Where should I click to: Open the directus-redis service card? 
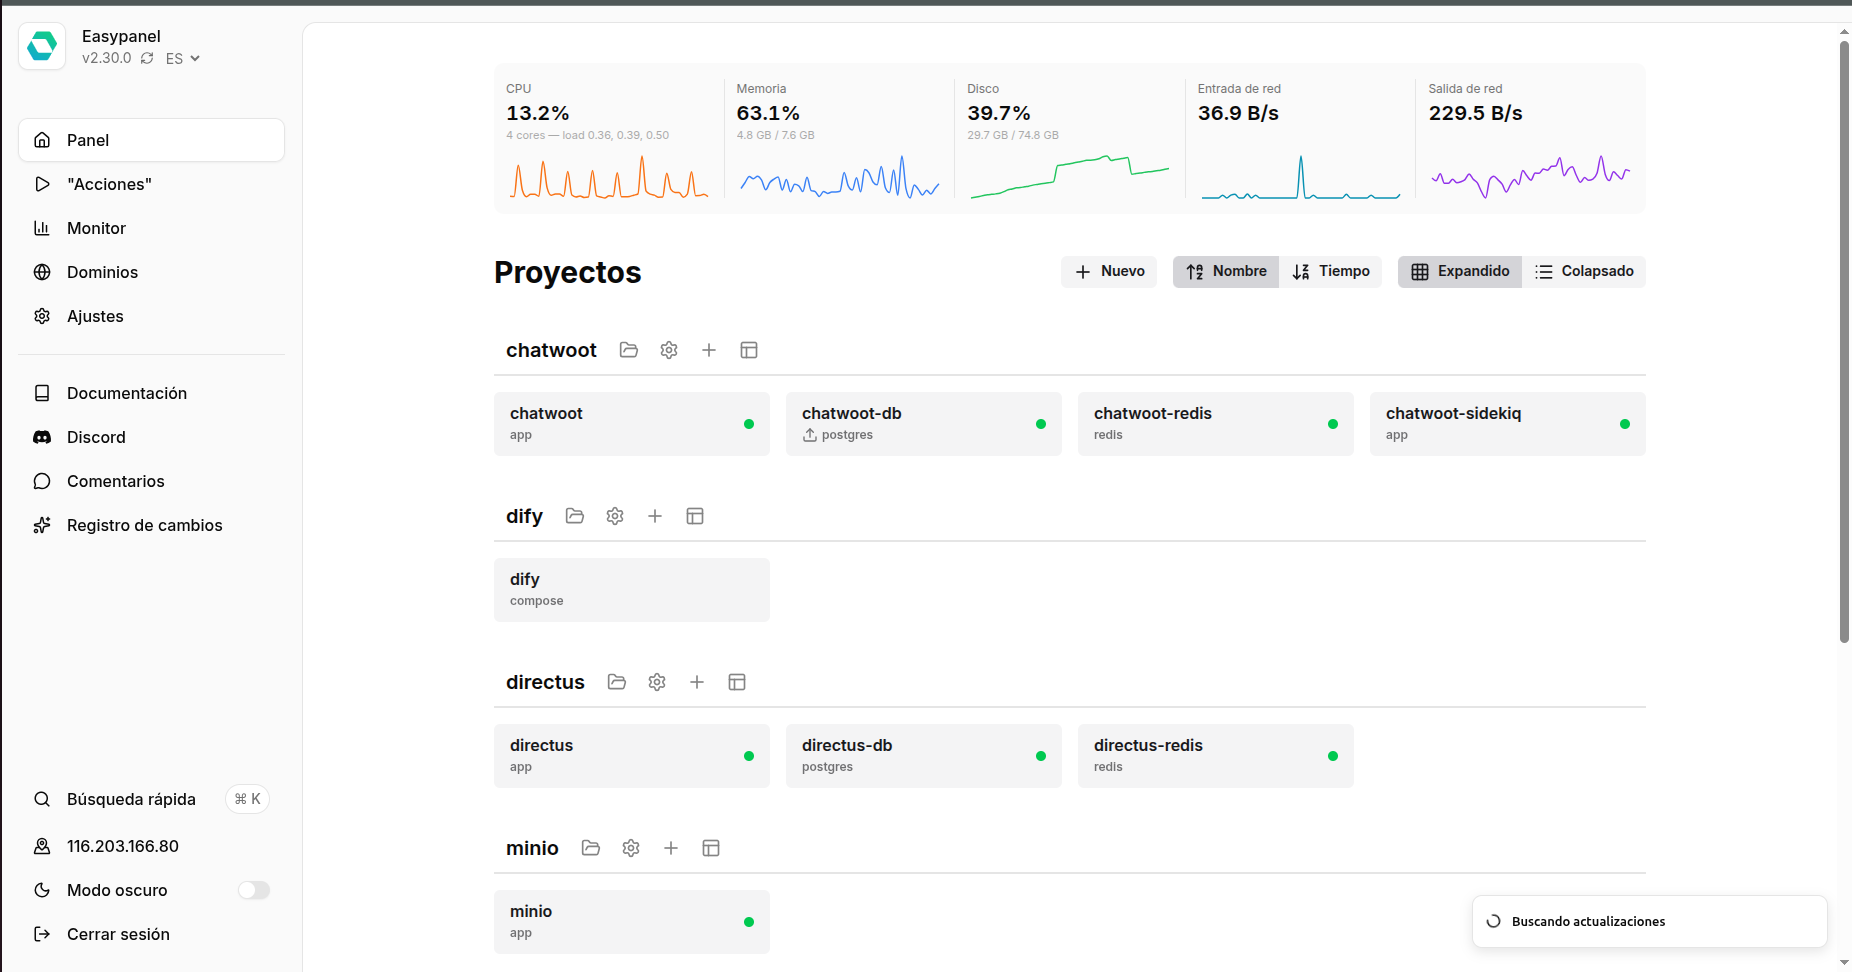[x=1216, y=756]
